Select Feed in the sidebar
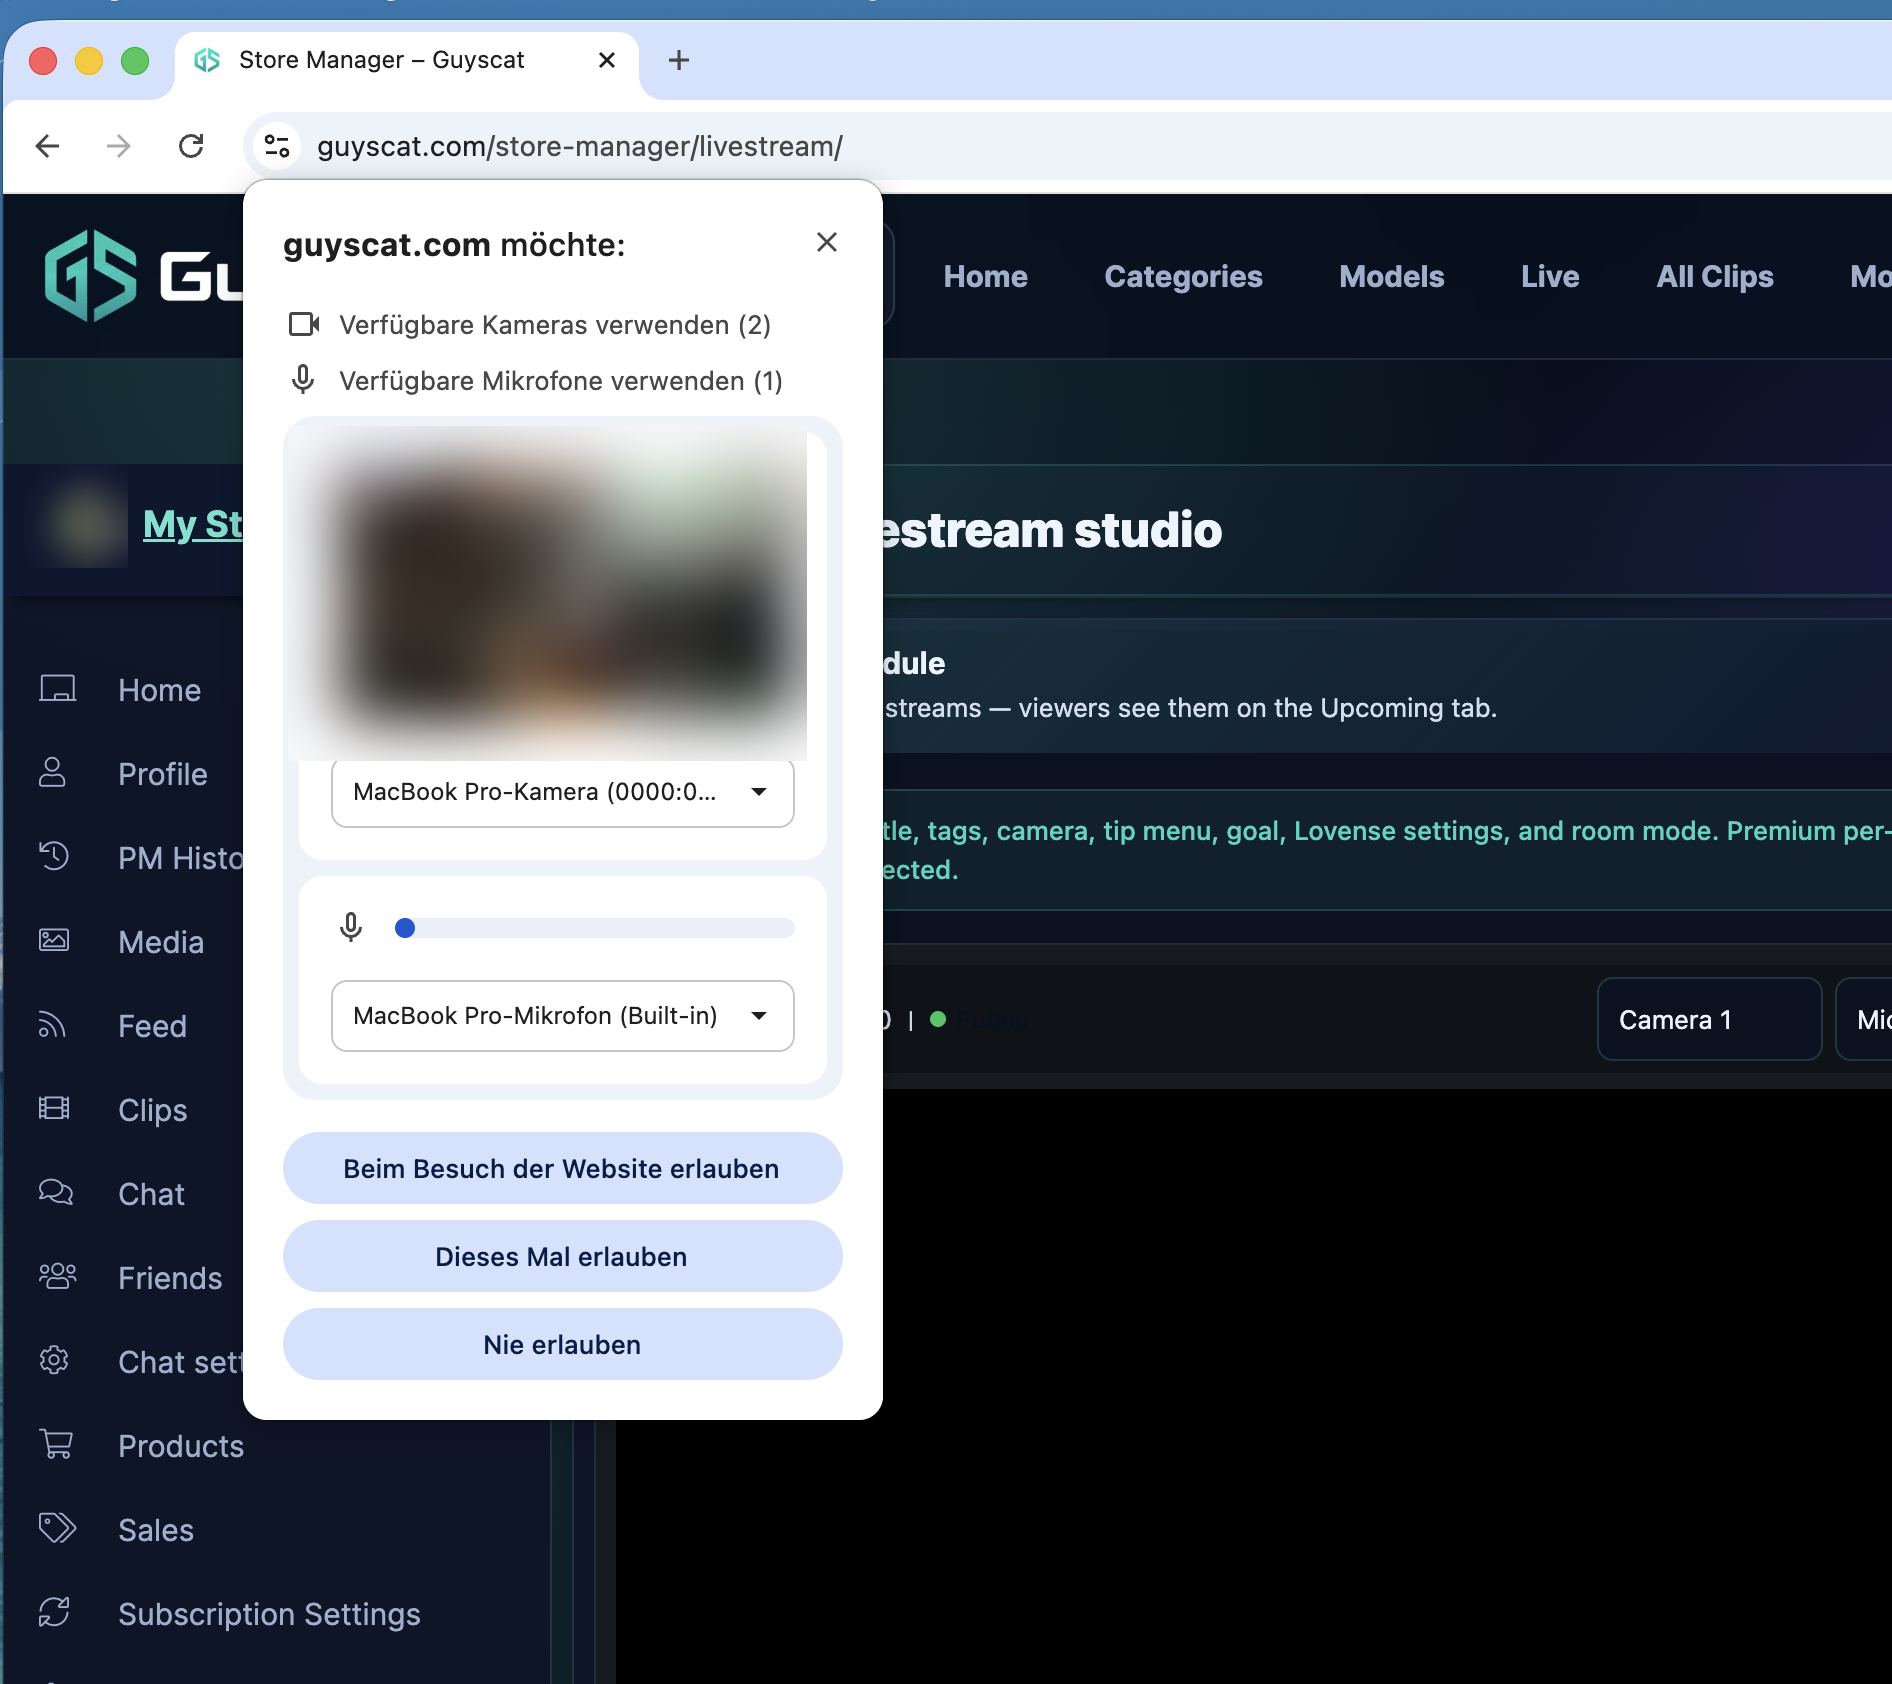This screenshot has width=1892, height=1684. pyautogui.click(x=152, y=1026)
